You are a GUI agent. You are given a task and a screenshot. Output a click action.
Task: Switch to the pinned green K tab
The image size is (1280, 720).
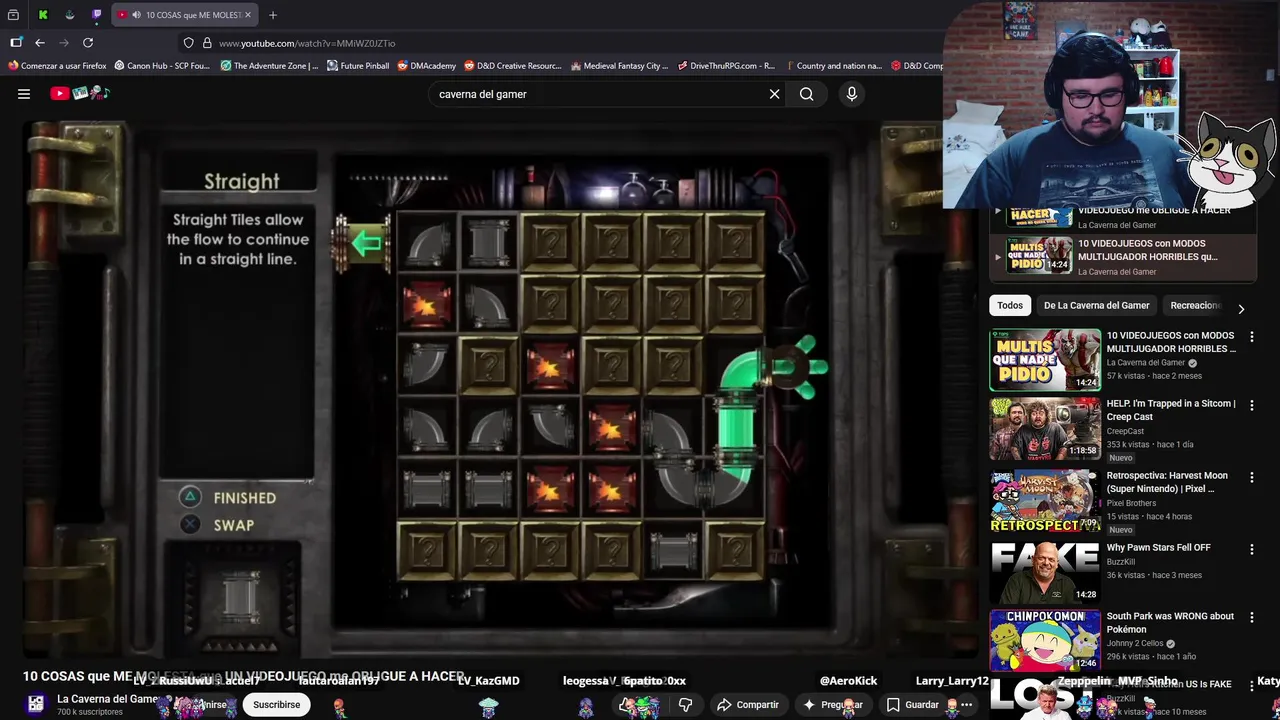[x=43, y=15]
